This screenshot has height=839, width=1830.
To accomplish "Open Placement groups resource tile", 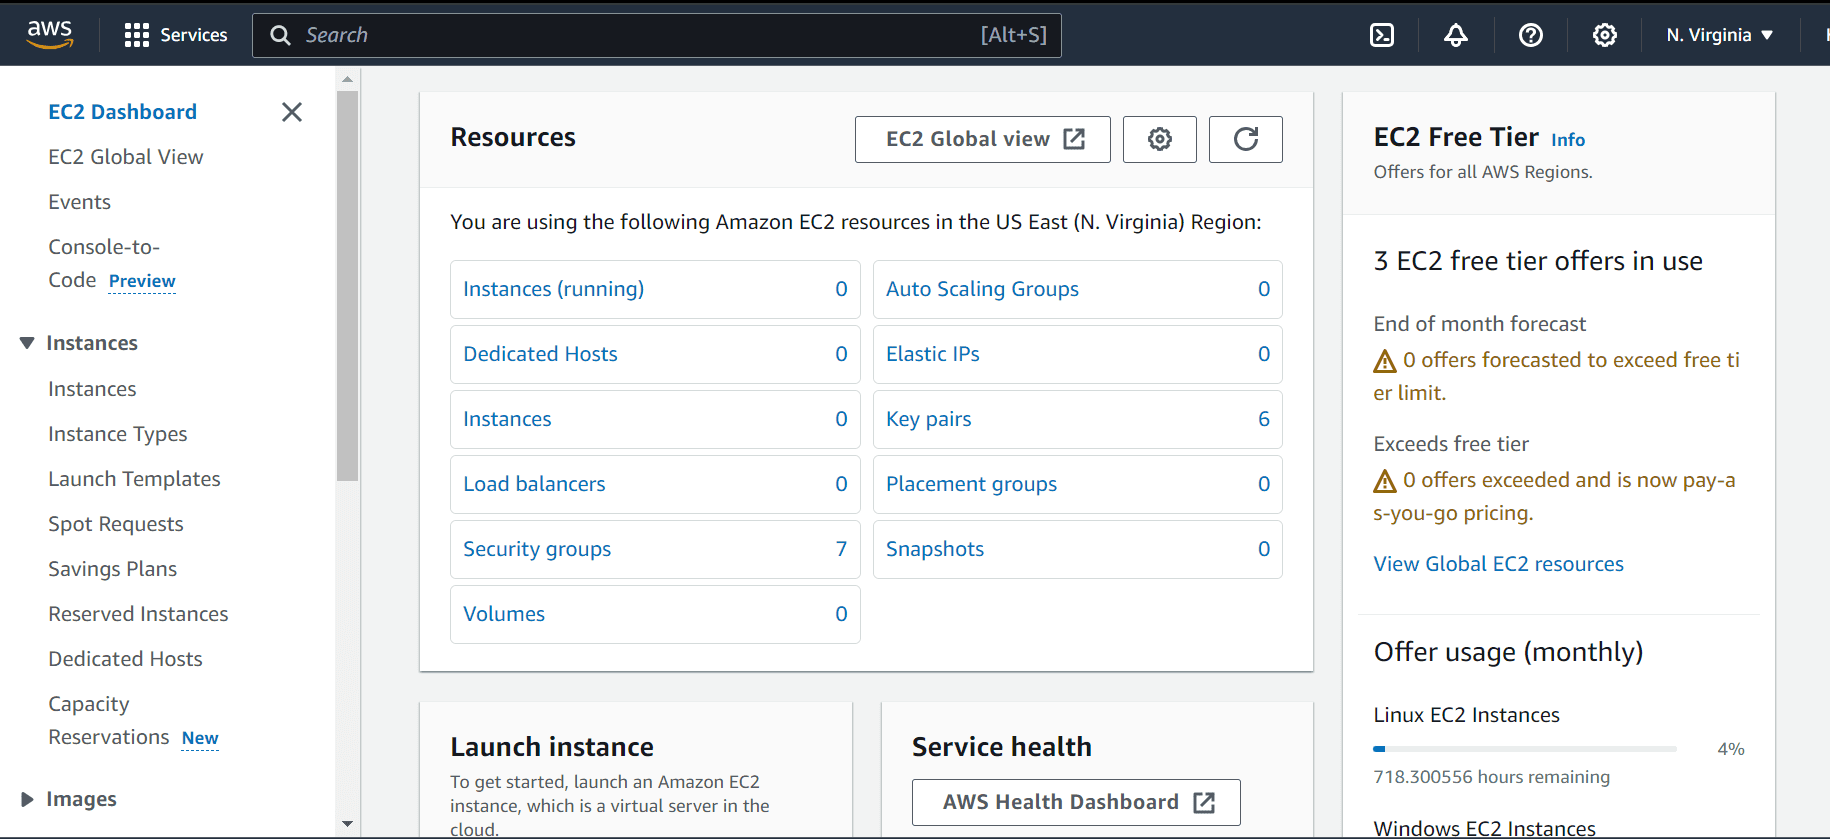I will pos(1078,484).
